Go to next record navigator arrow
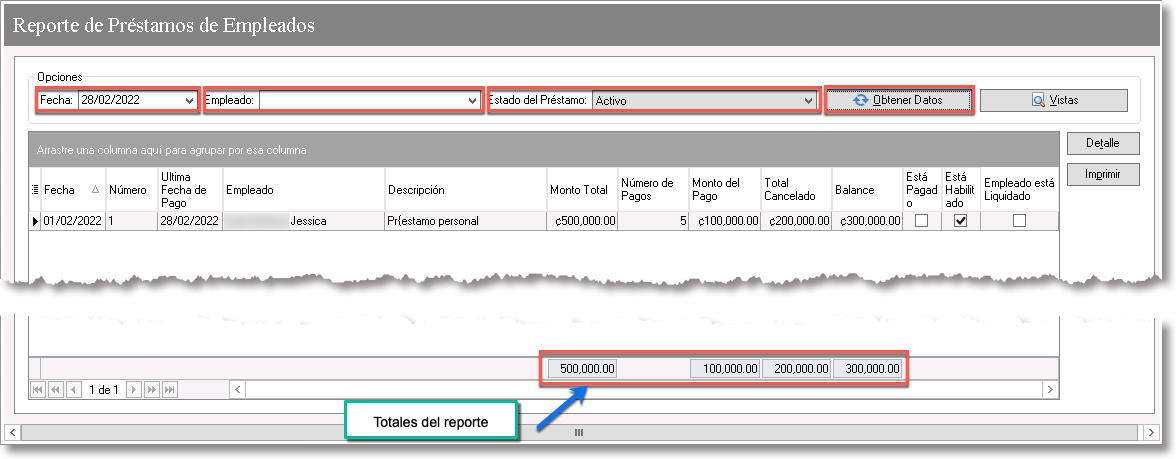 tap(134, 389)
